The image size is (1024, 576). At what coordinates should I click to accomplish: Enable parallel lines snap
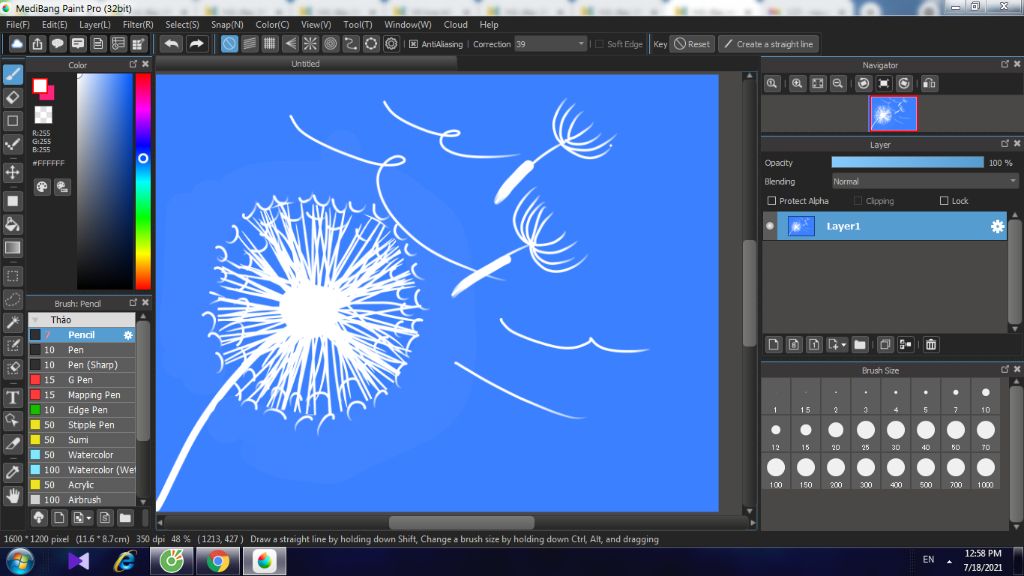point(249,44)
